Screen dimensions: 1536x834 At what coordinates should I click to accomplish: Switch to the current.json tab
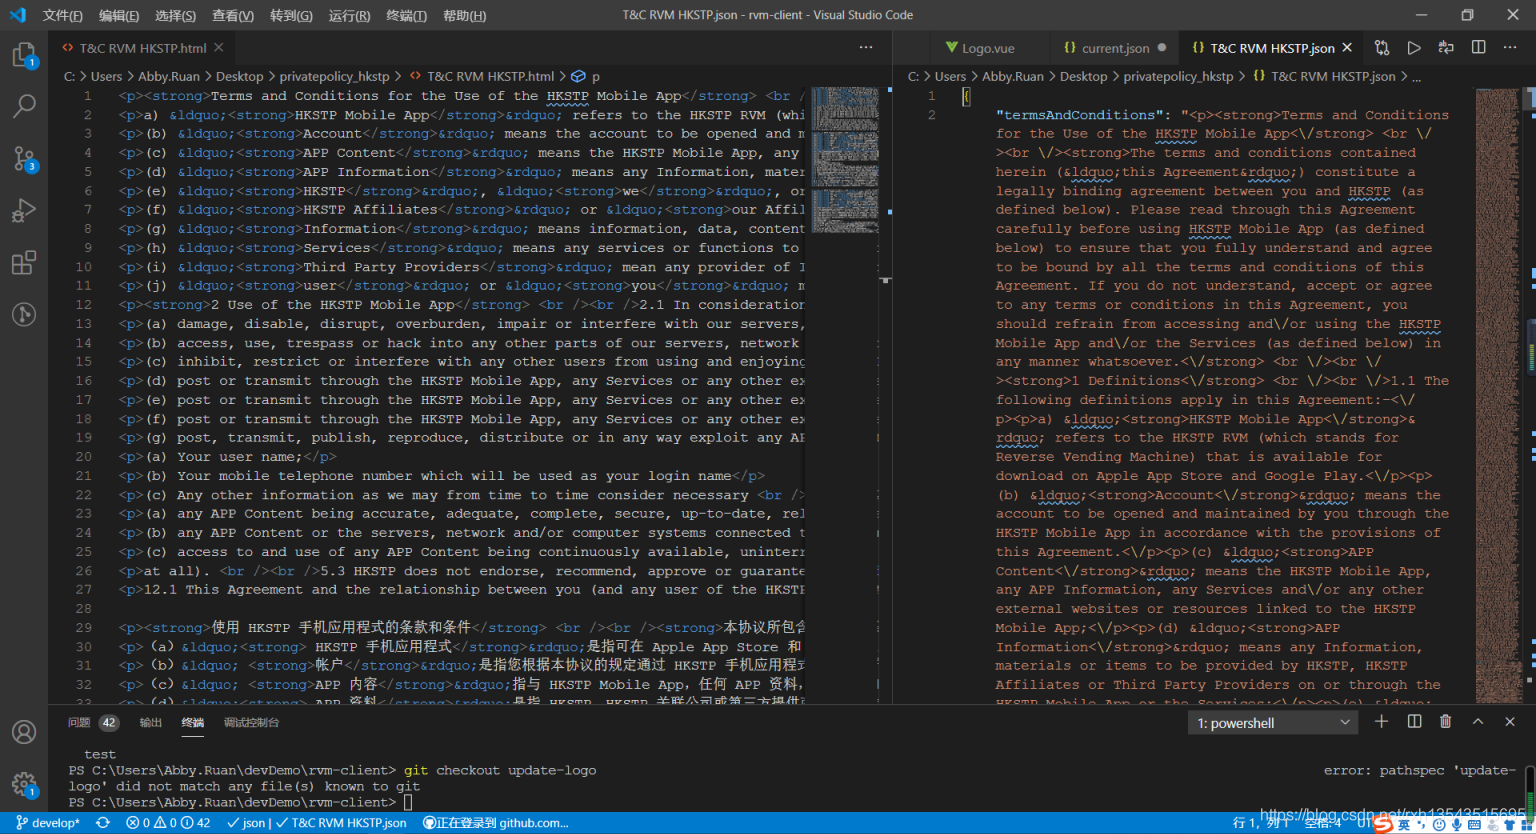pos(1115,48)
